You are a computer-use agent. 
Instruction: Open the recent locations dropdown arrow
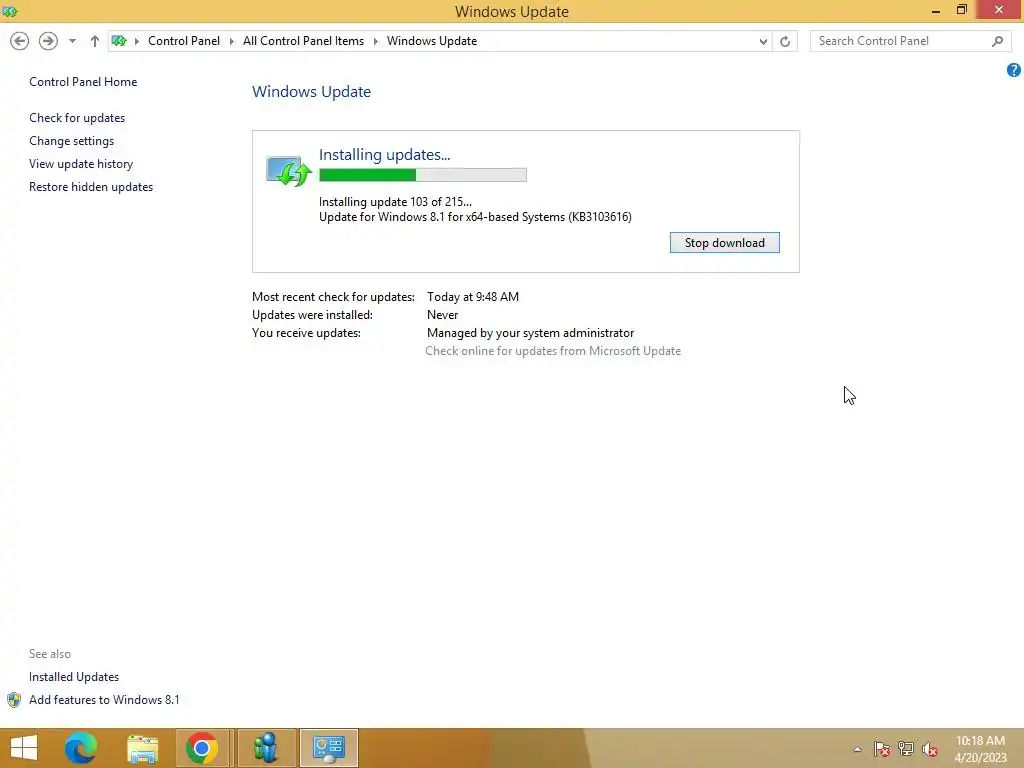[x=72, y=41]
